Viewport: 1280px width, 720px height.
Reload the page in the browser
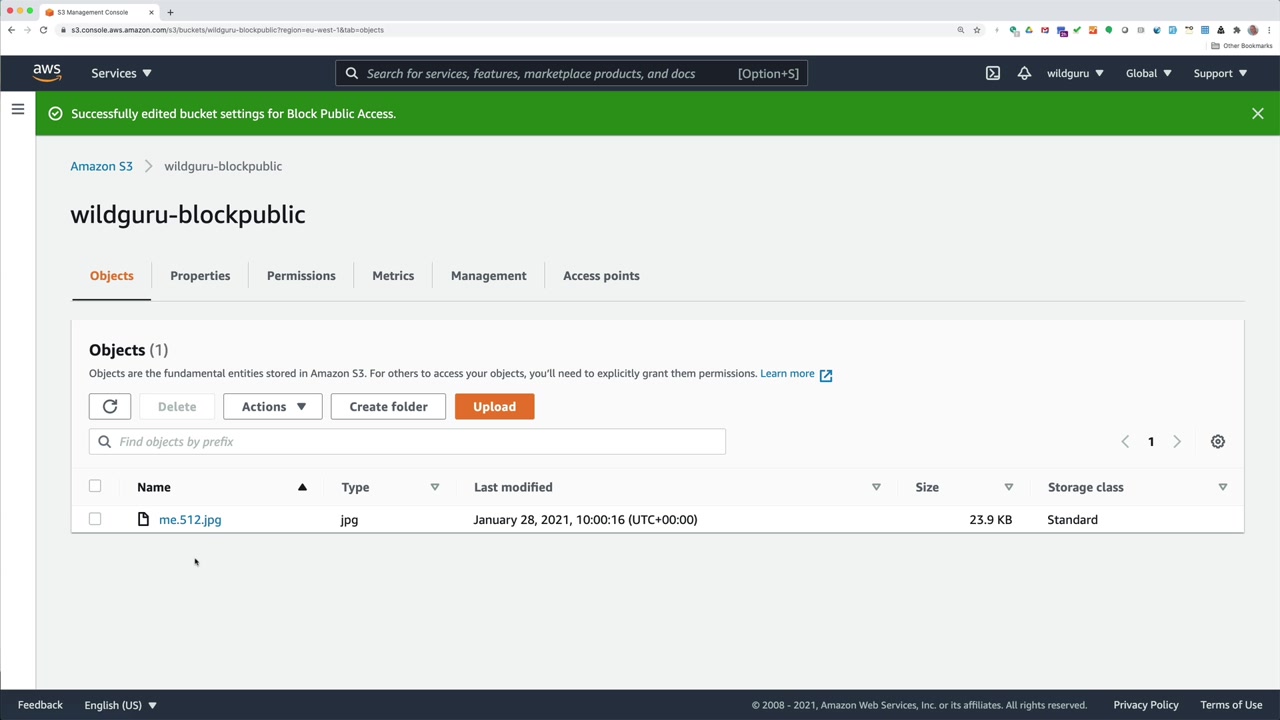(x=44, y=30)
